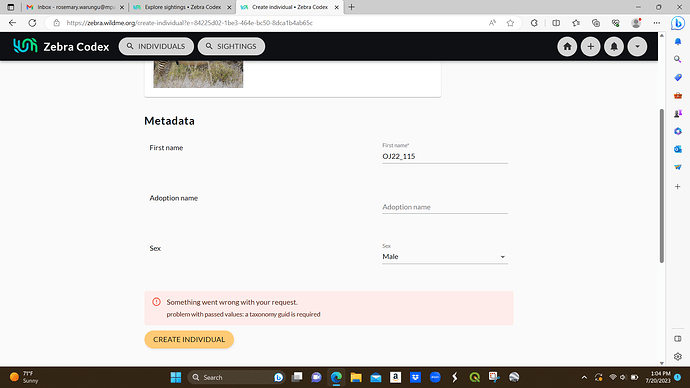Screen dimensions: 690x388
Task: Open the tab actions menu icon
Action: 11,7
